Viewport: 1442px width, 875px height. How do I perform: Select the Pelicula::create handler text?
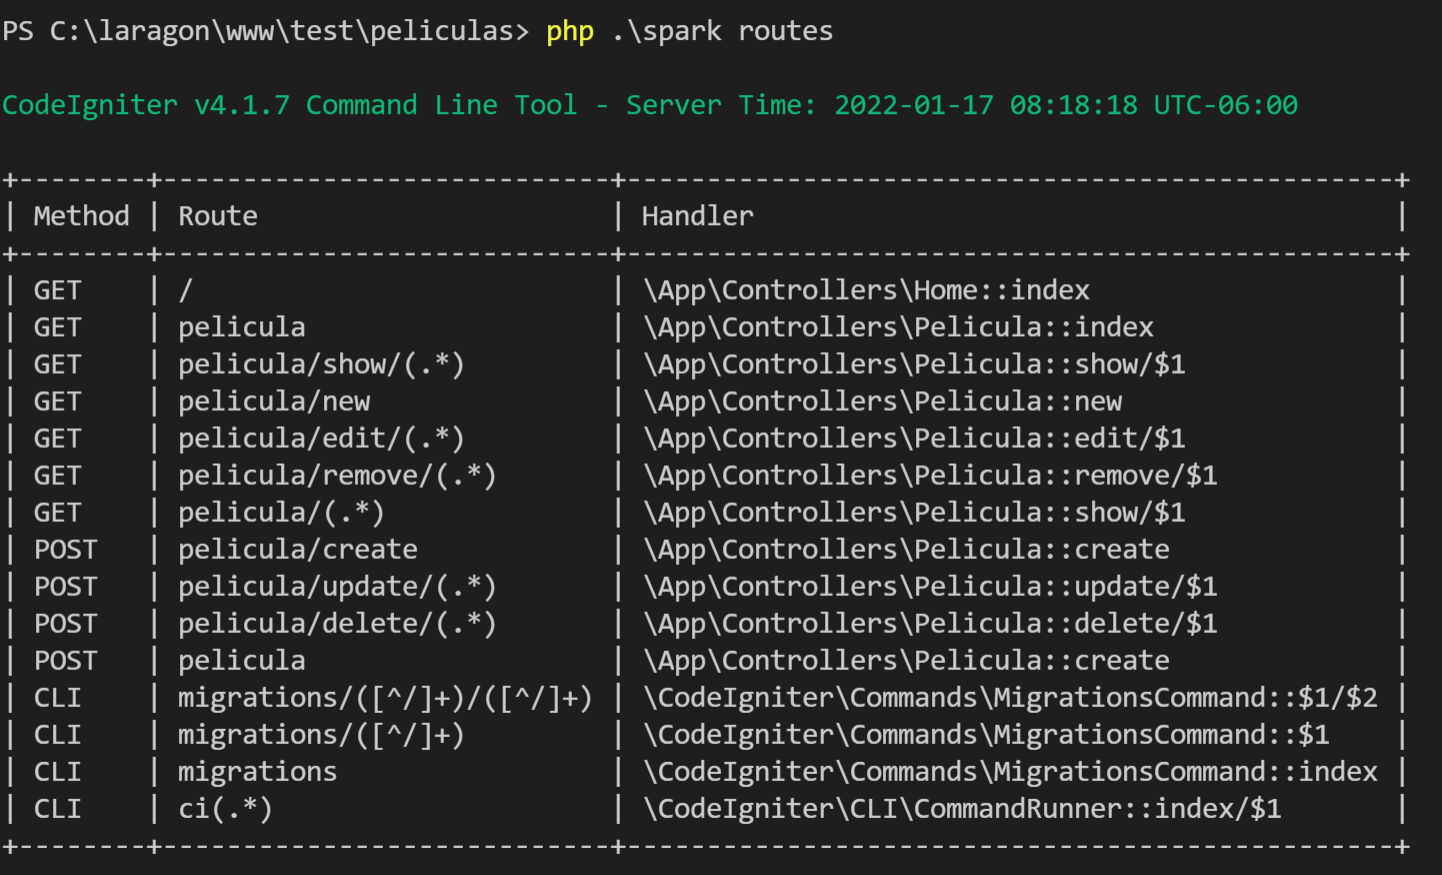[906, 548]
